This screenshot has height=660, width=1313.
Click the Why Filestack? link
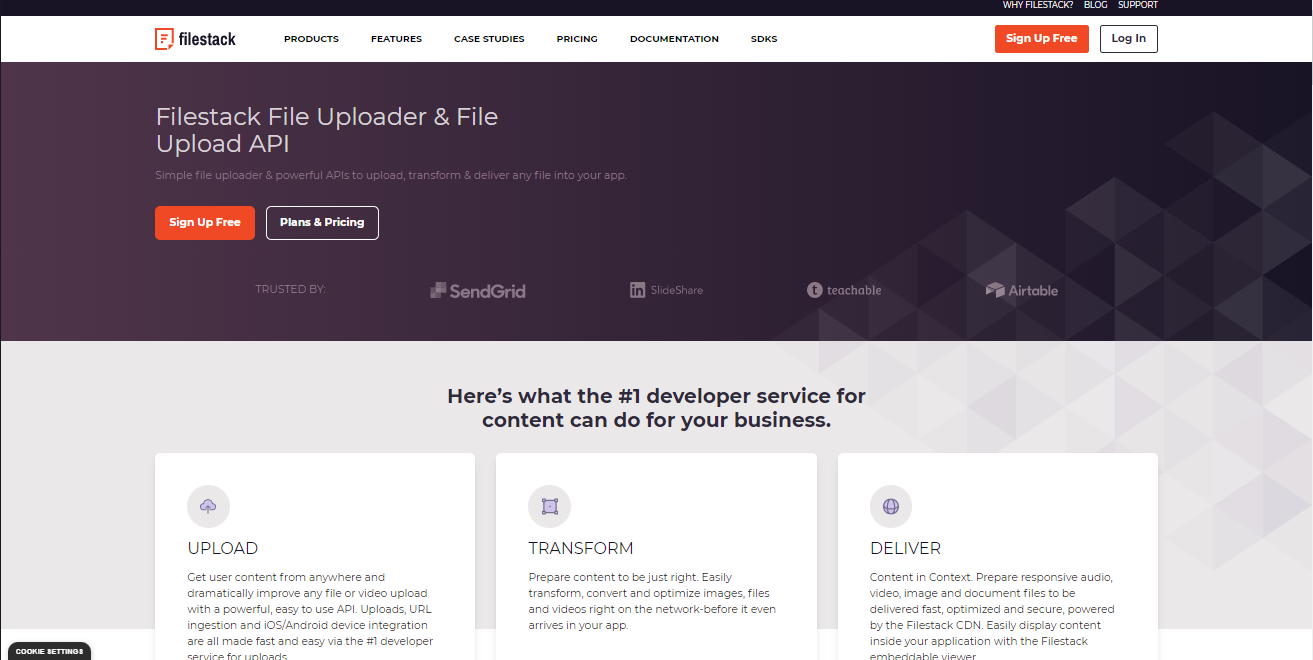click(x=1038, y=5)
